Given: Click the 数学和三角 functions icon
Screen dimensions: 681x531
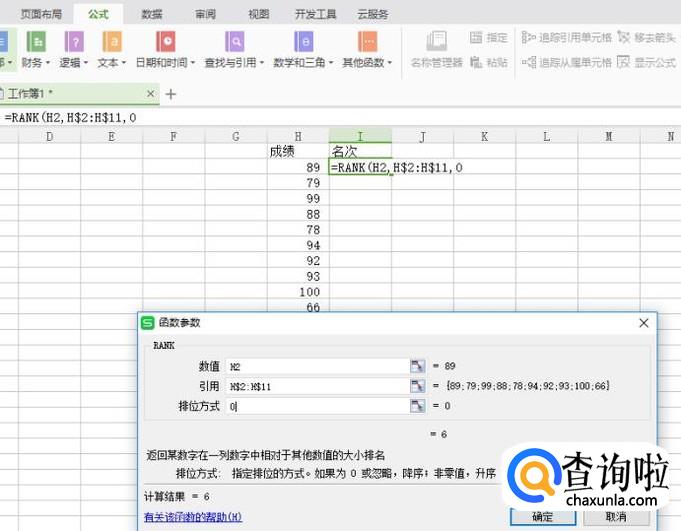Looking at the screenshot, I should coord(303,42).
